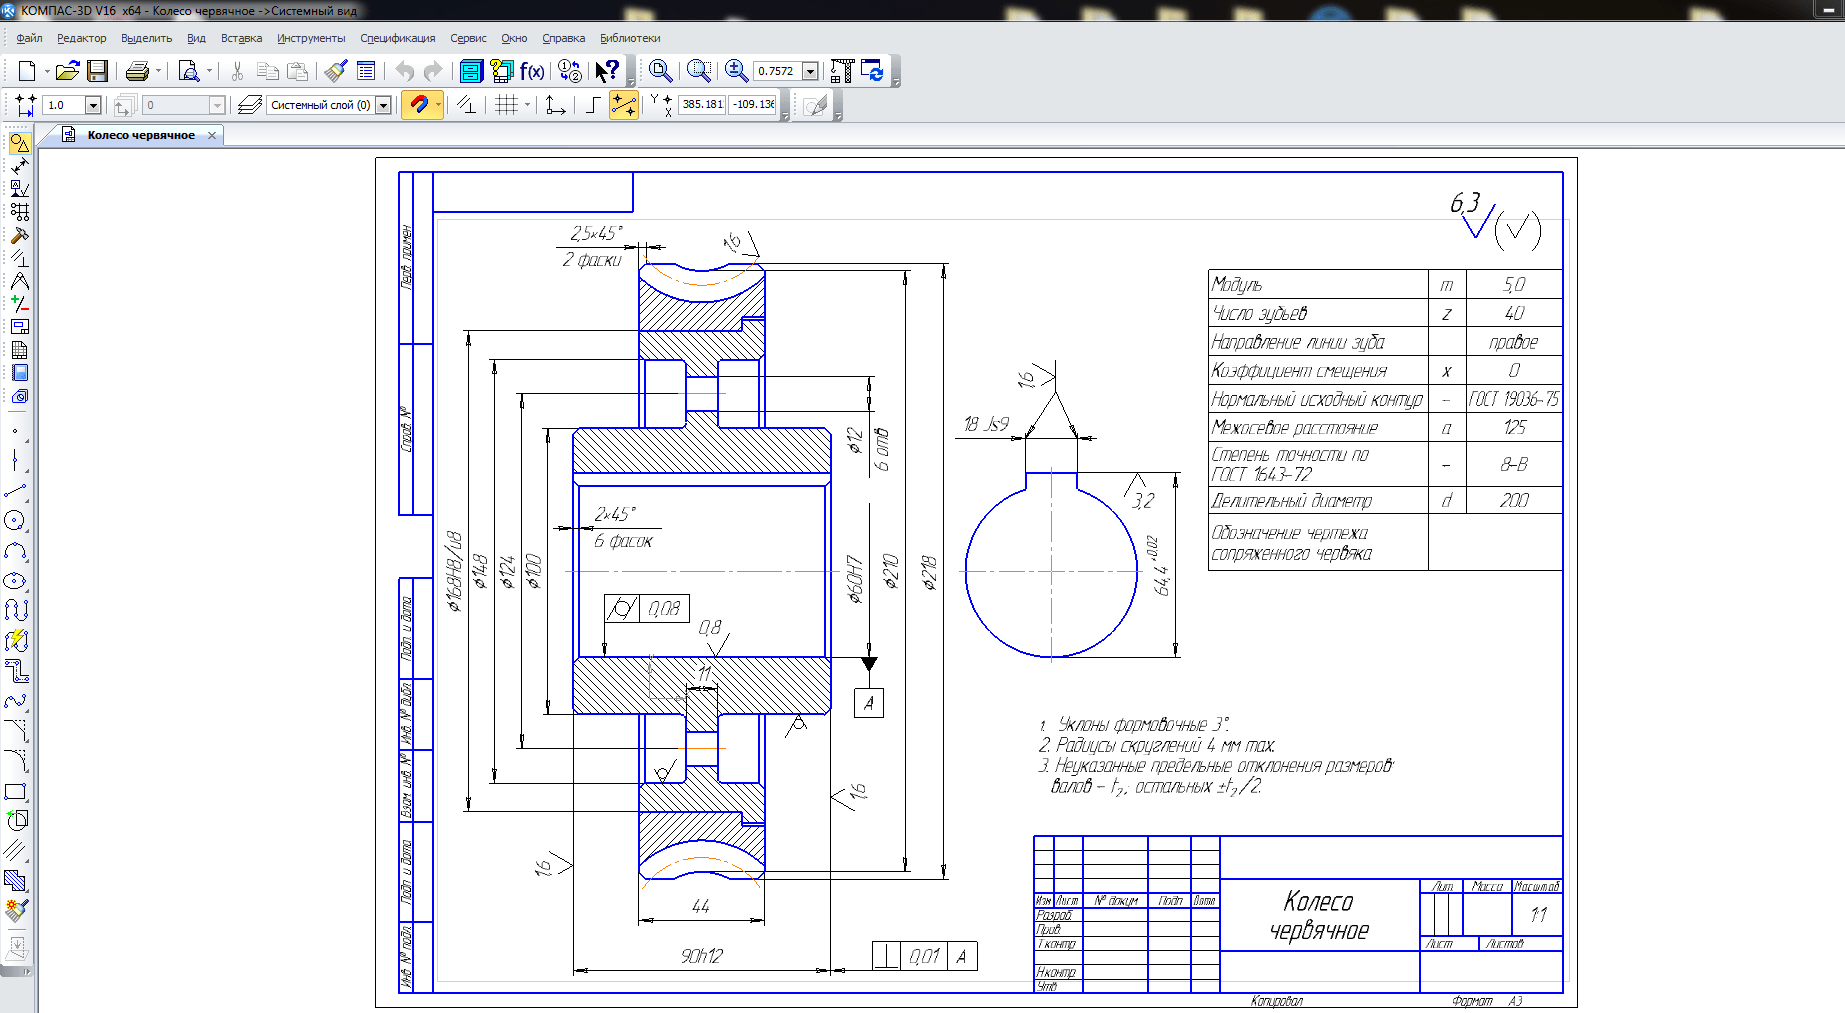The image size is (1845, 1013).
Task: Open the Print icon in toolbar
Action: click(137, 71)
